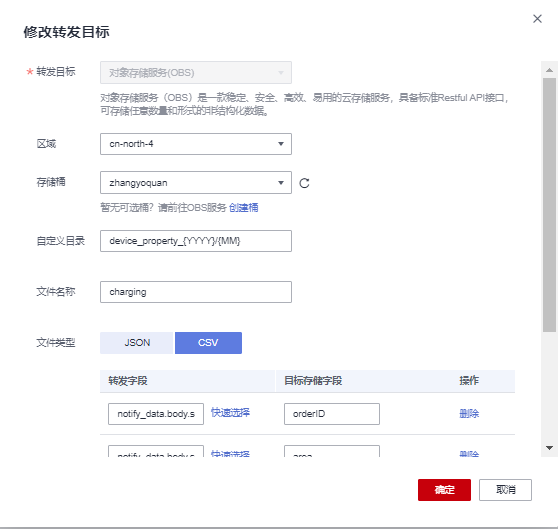Switch 文件类型 to JSON
The width and height of the screenshot is (558, 529).
tap(137, 343)
